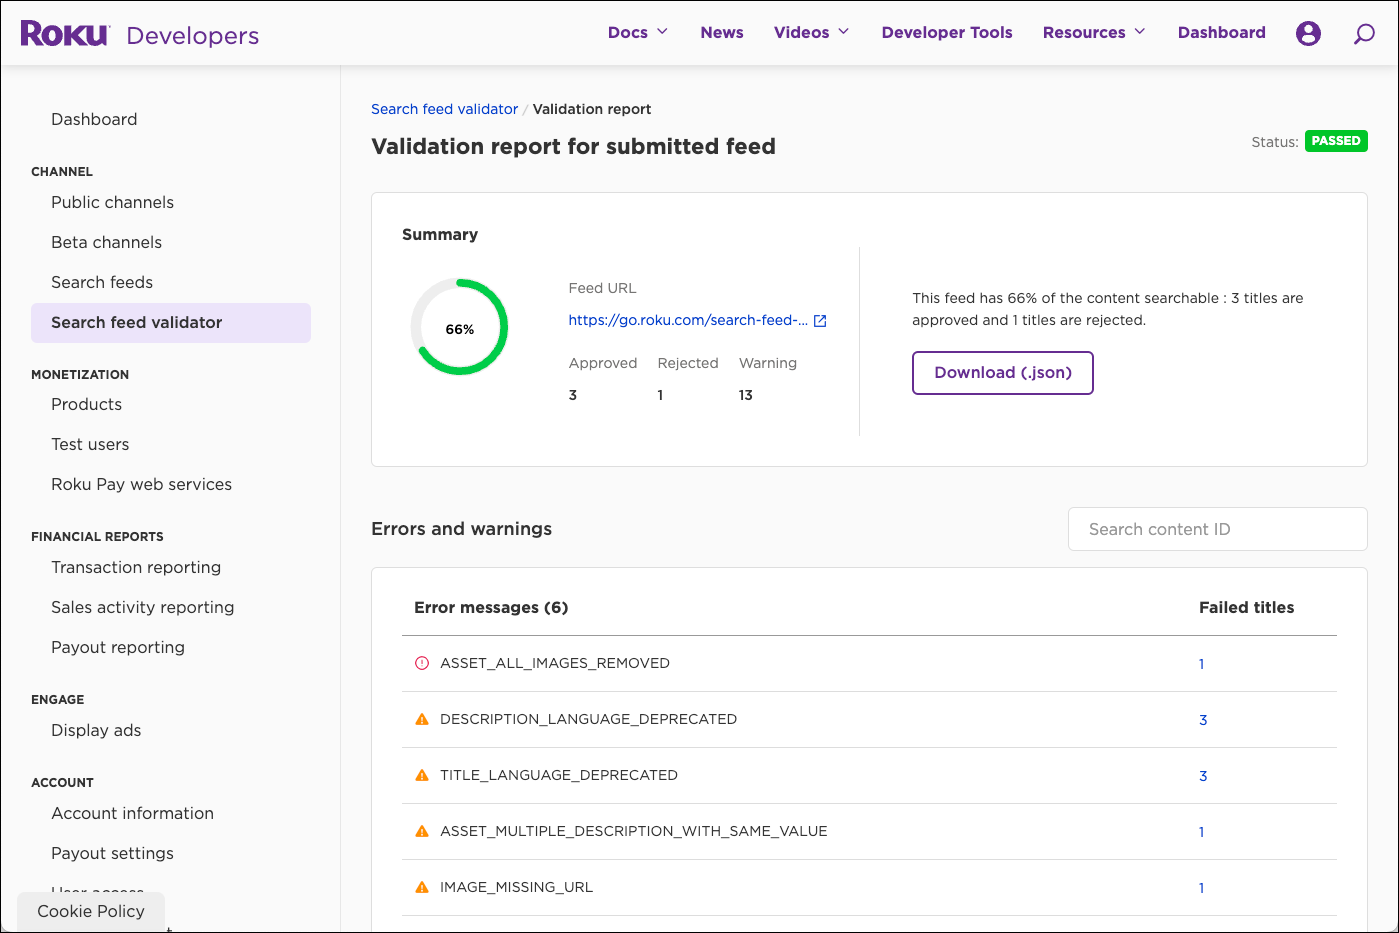The height and width of the screenshot is (933, 1399).
Task: Select Payout reporting in the sidebar
Action: point(117,647)
